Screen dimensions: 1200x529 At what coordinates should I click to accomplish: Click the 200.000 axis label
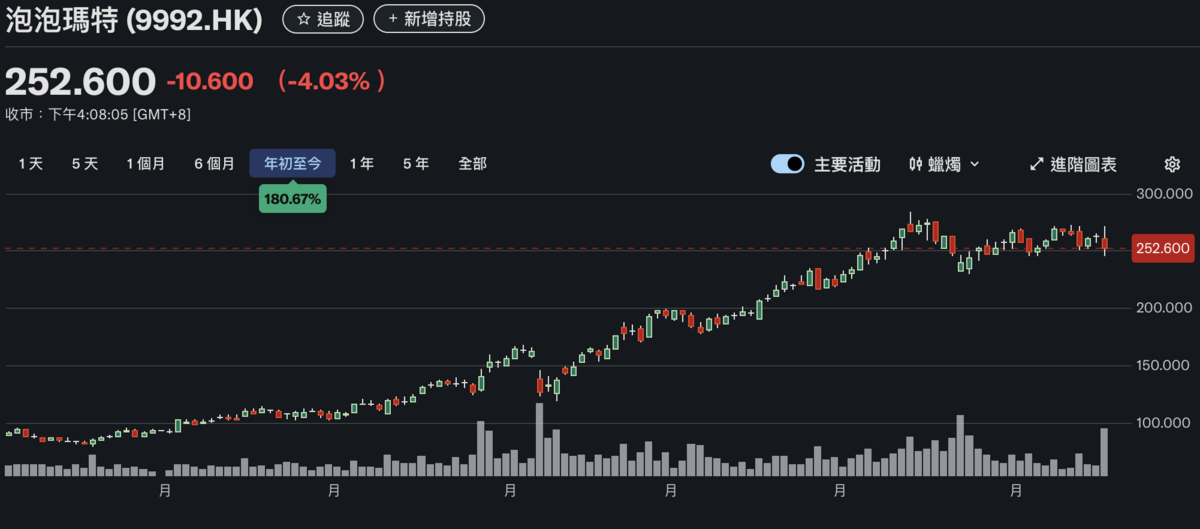(1165, 308)
